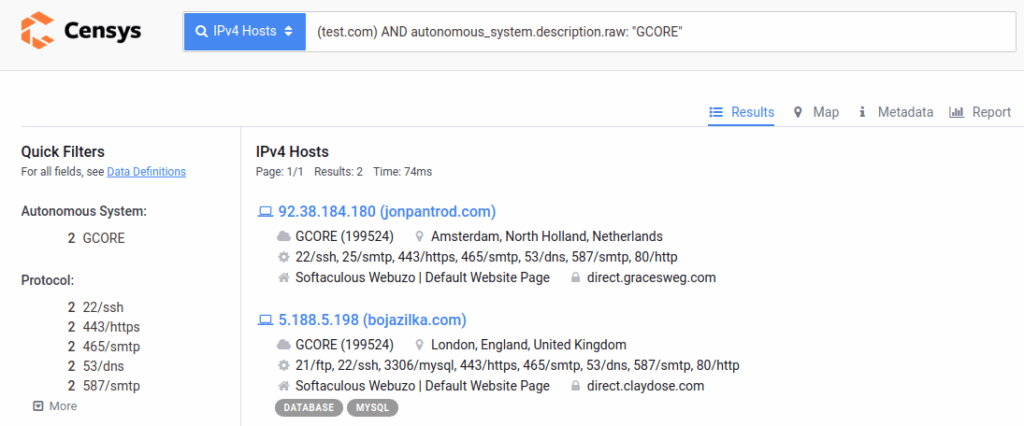This screenshot has width=1024, height=426.
Task: Open host 5.188.5.198 (bojazilka.com)
Action: pyautogui.click(x=371, y=320)
